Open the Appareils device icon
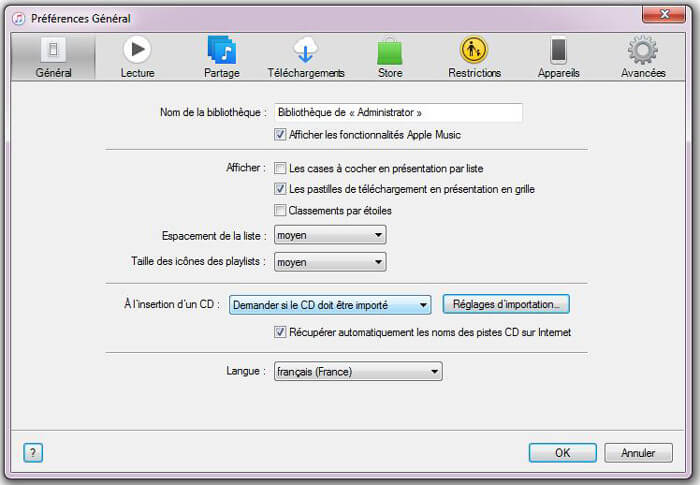The width and height of the screenshot is (700, 485). [x=558, y=50]
